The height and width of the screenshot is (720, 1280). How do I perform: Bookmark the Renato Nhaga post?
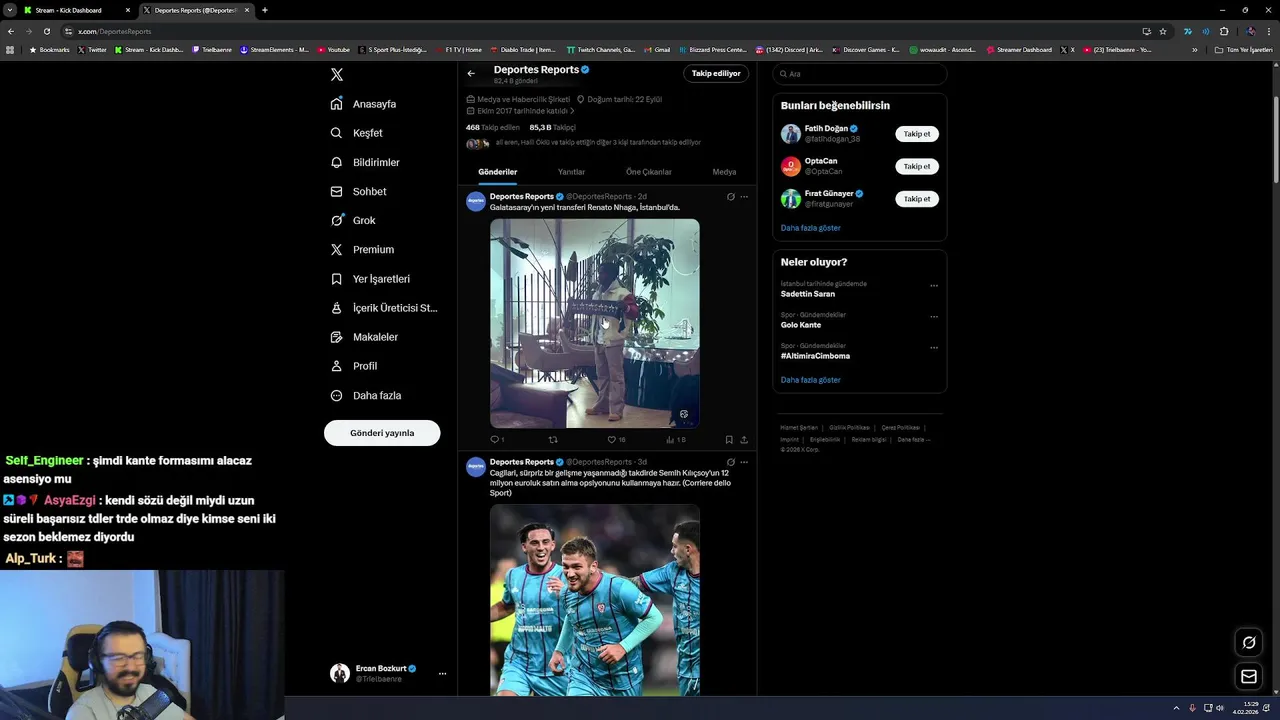pyautogui.click(x=729, y=439)
